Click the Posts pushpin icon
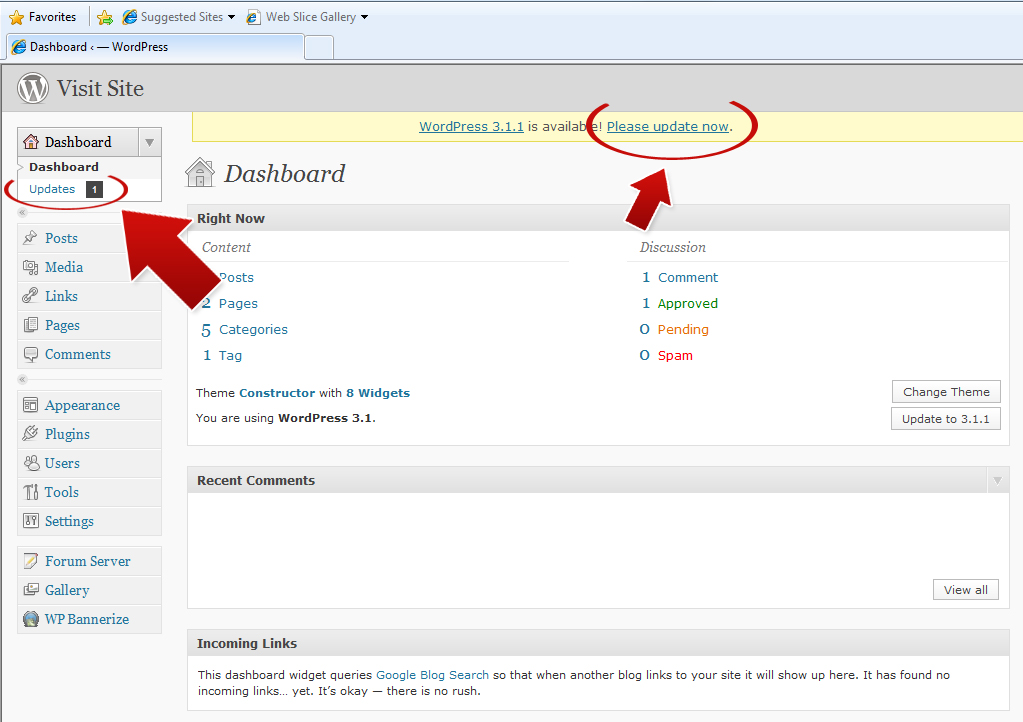 (30, 238)
